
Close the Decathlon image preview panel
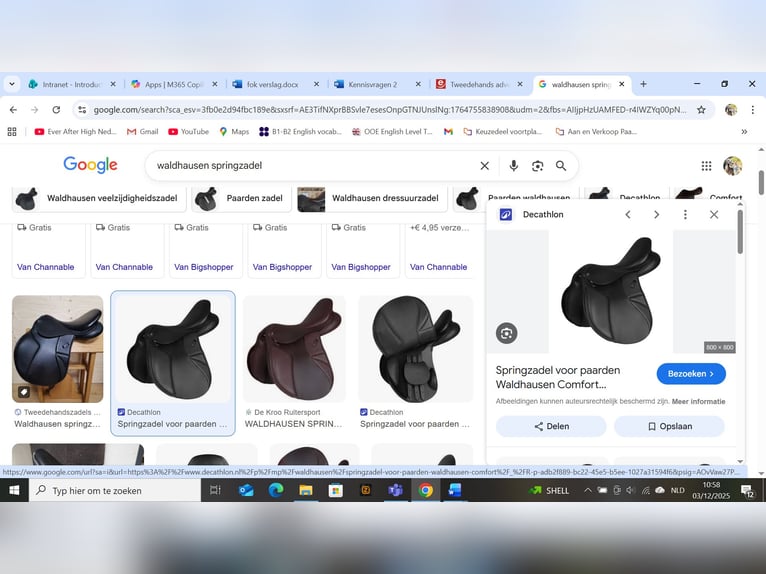coord(714,214)
